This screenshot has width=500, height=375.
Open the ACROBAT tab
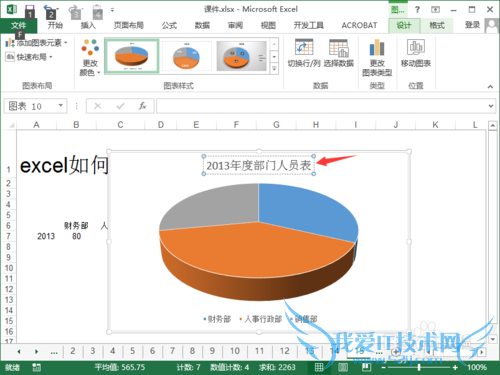[359, 25]
